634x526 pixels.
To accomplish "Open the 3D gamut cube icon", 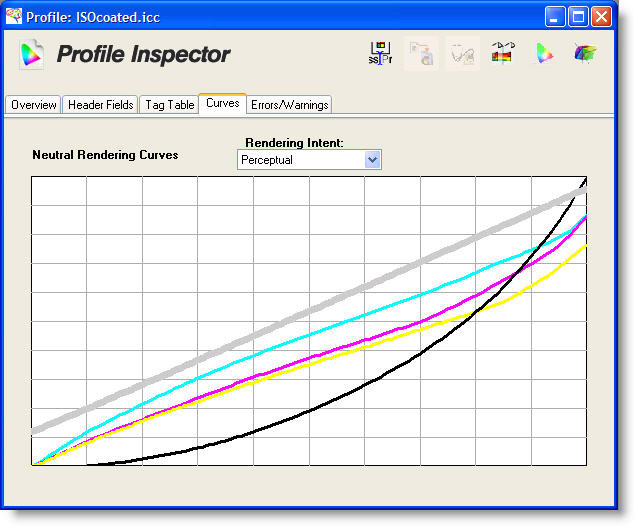I will point(585,55).
